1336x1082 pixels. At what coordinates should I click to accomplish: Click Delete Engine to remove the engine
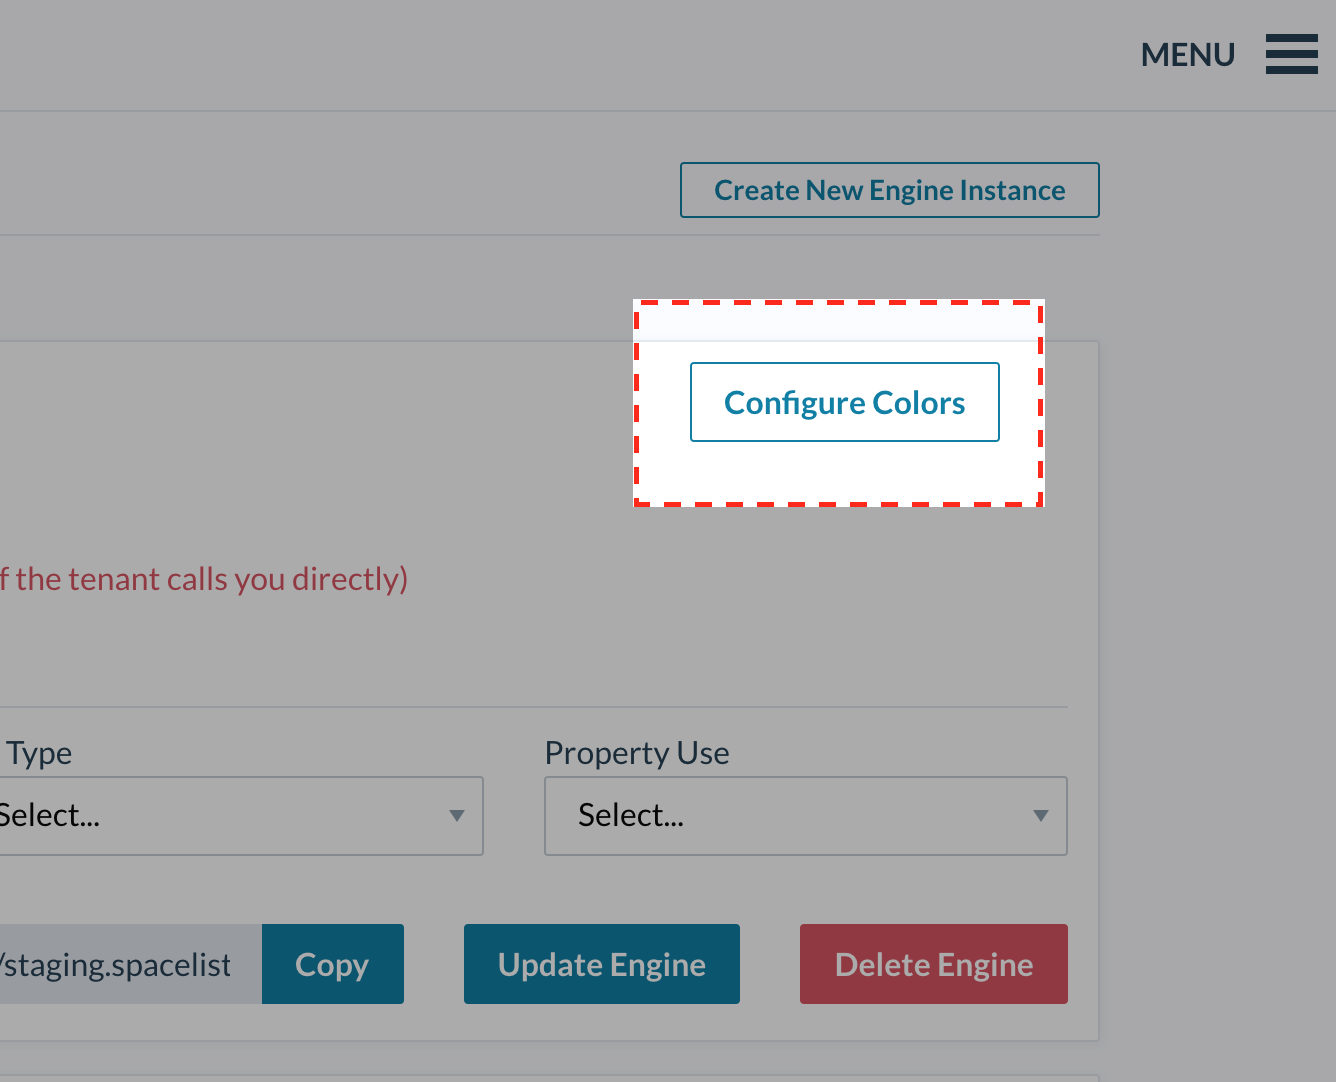tap(933, 964)
